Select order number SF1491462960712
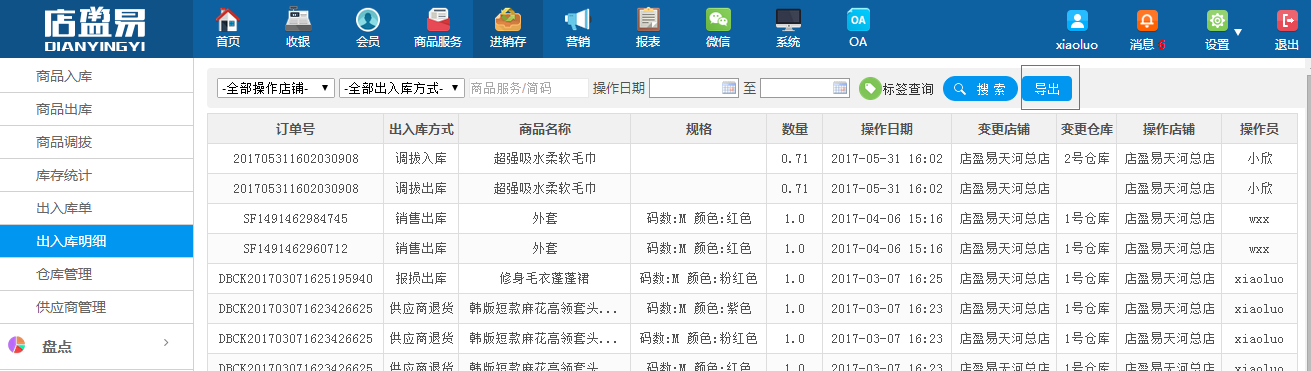 [296, 249]
